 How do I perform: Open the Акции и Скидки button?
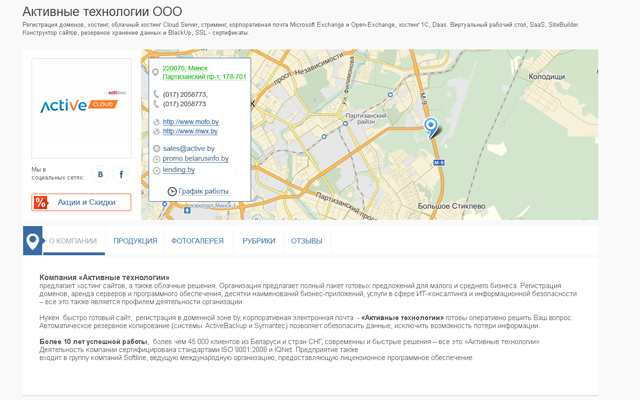pos(86,203)
